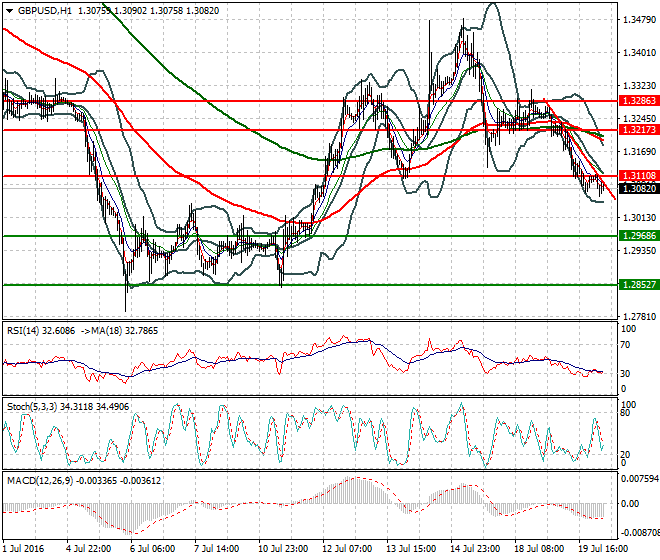
Task: Select the 1.28527 green support price label
Action: (x=639, y=285)
